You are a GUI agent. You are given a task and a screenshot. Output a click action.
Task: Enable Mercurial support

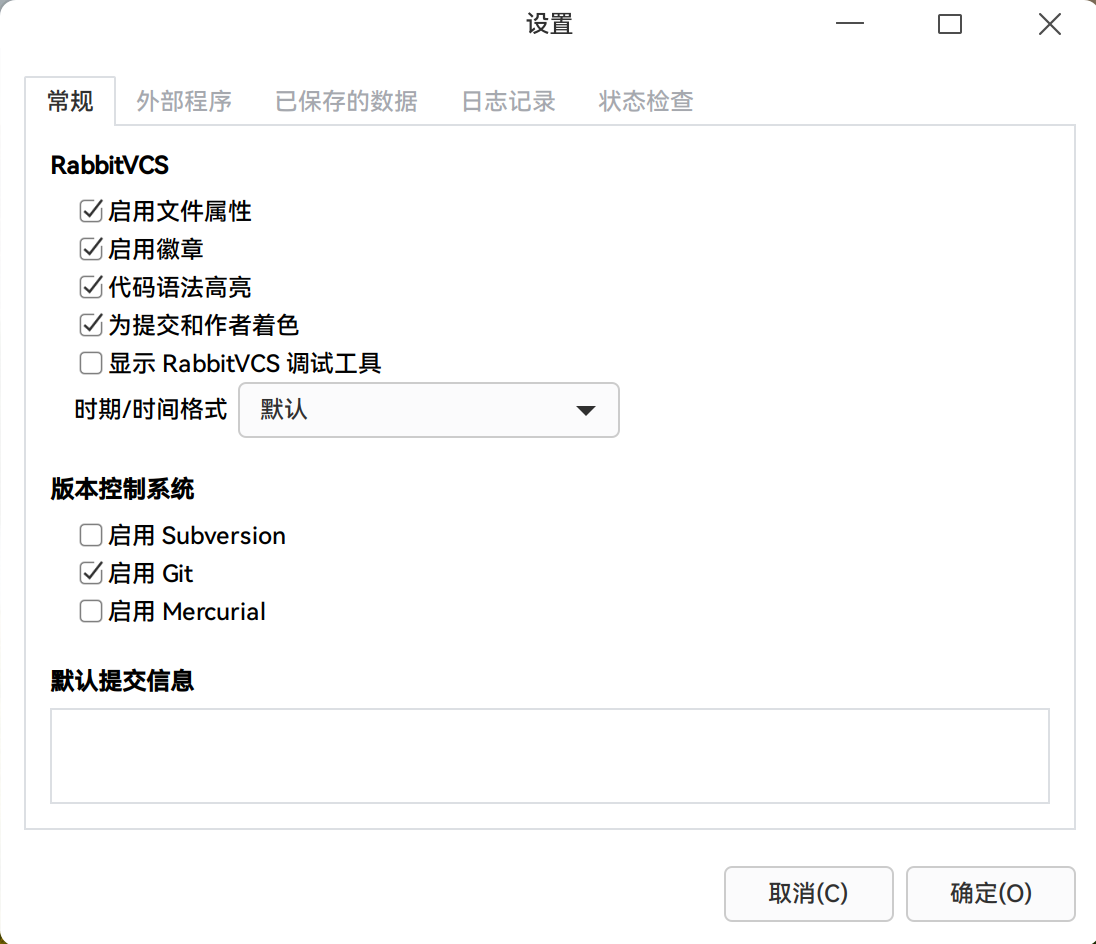pos(90,611)
